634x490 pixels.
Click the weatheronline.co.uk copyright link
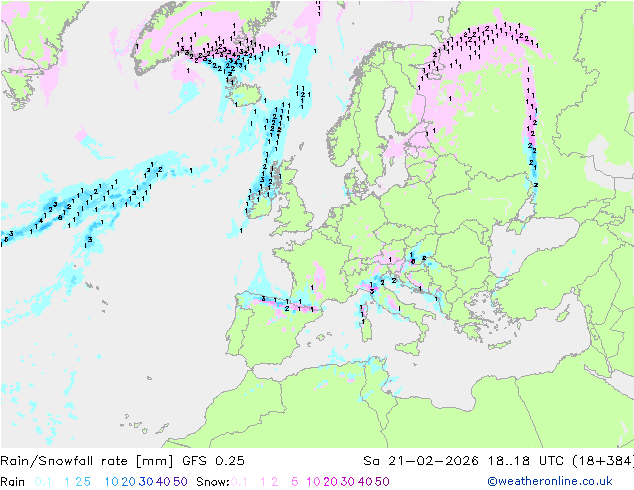point(550,481)
